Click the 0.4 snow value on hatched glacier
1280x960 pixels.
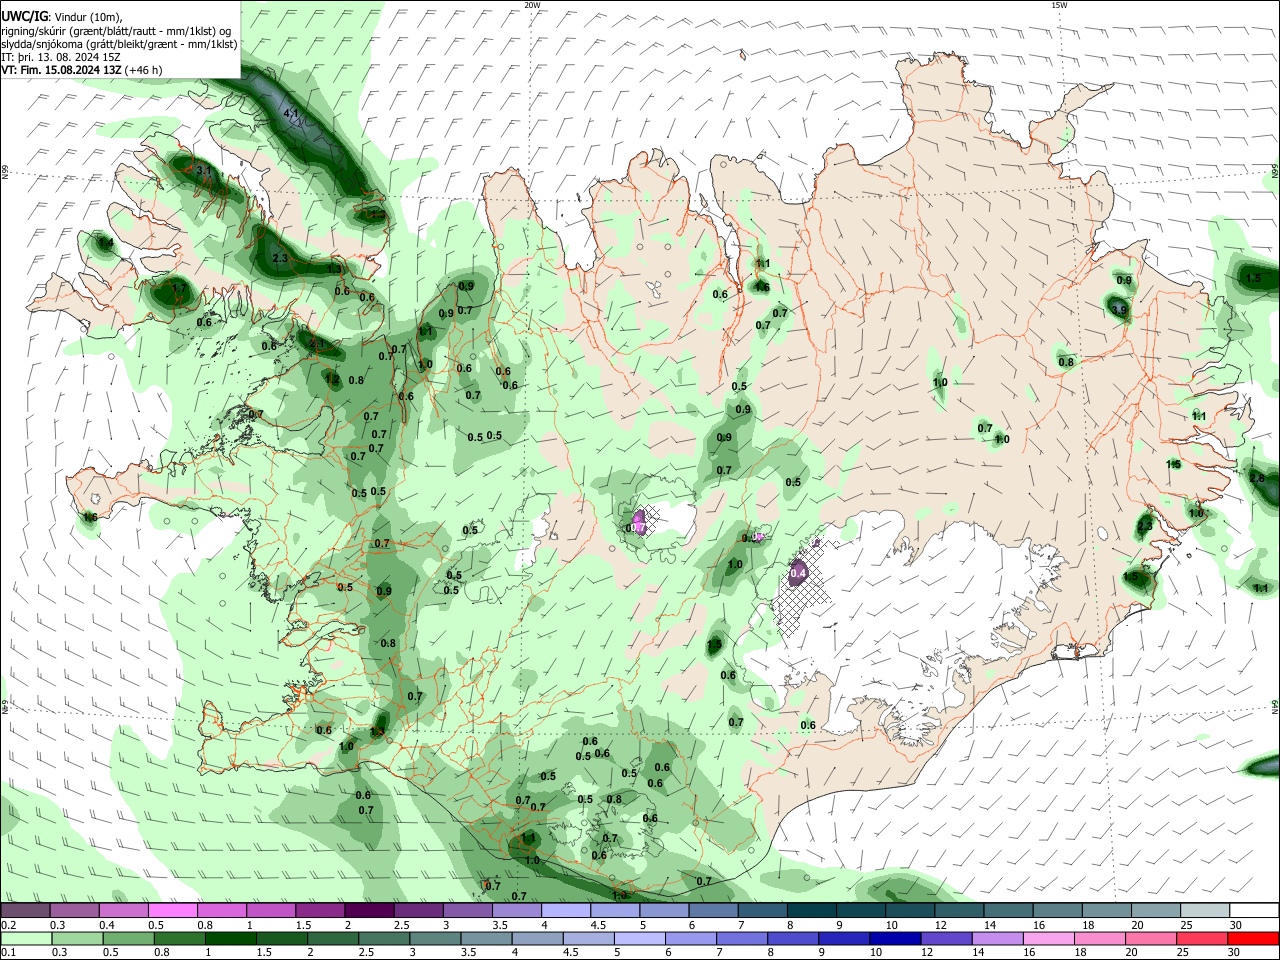798,574
